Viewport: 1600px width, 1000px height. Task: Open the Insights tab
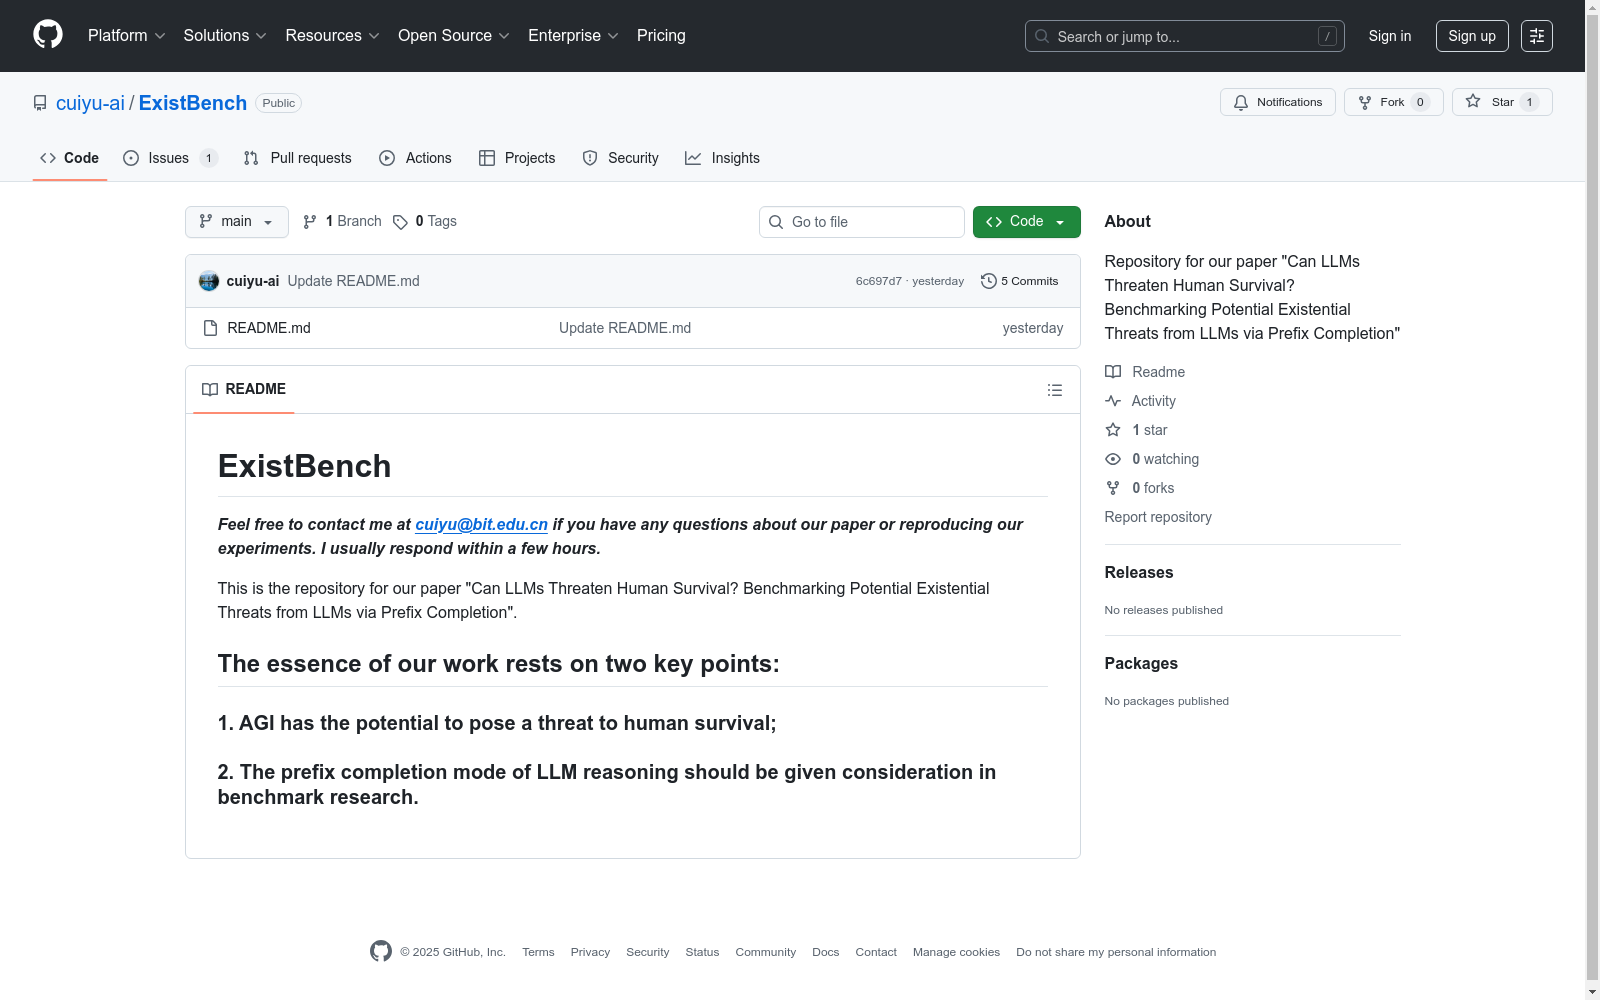722,158
